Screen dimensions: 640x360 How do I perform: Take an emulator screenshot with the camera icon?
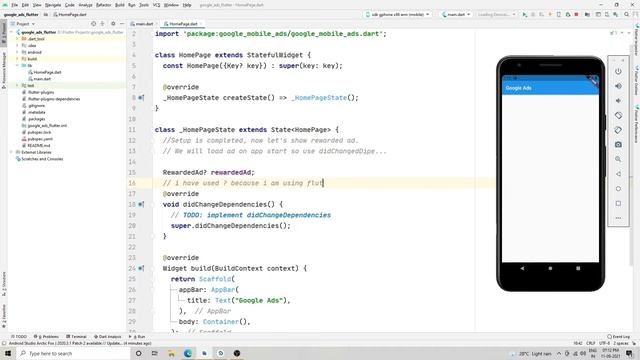pos(618,144)
